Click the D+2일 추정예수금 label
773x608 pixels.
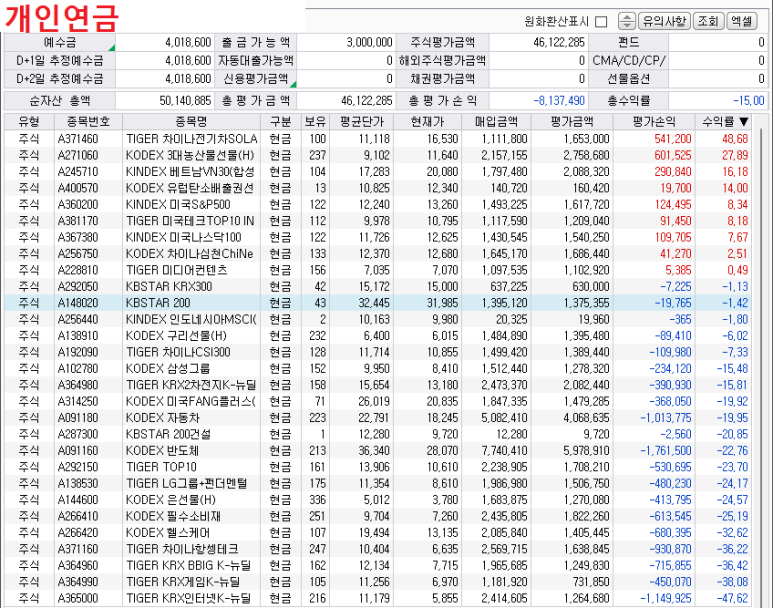pos(60,79)
